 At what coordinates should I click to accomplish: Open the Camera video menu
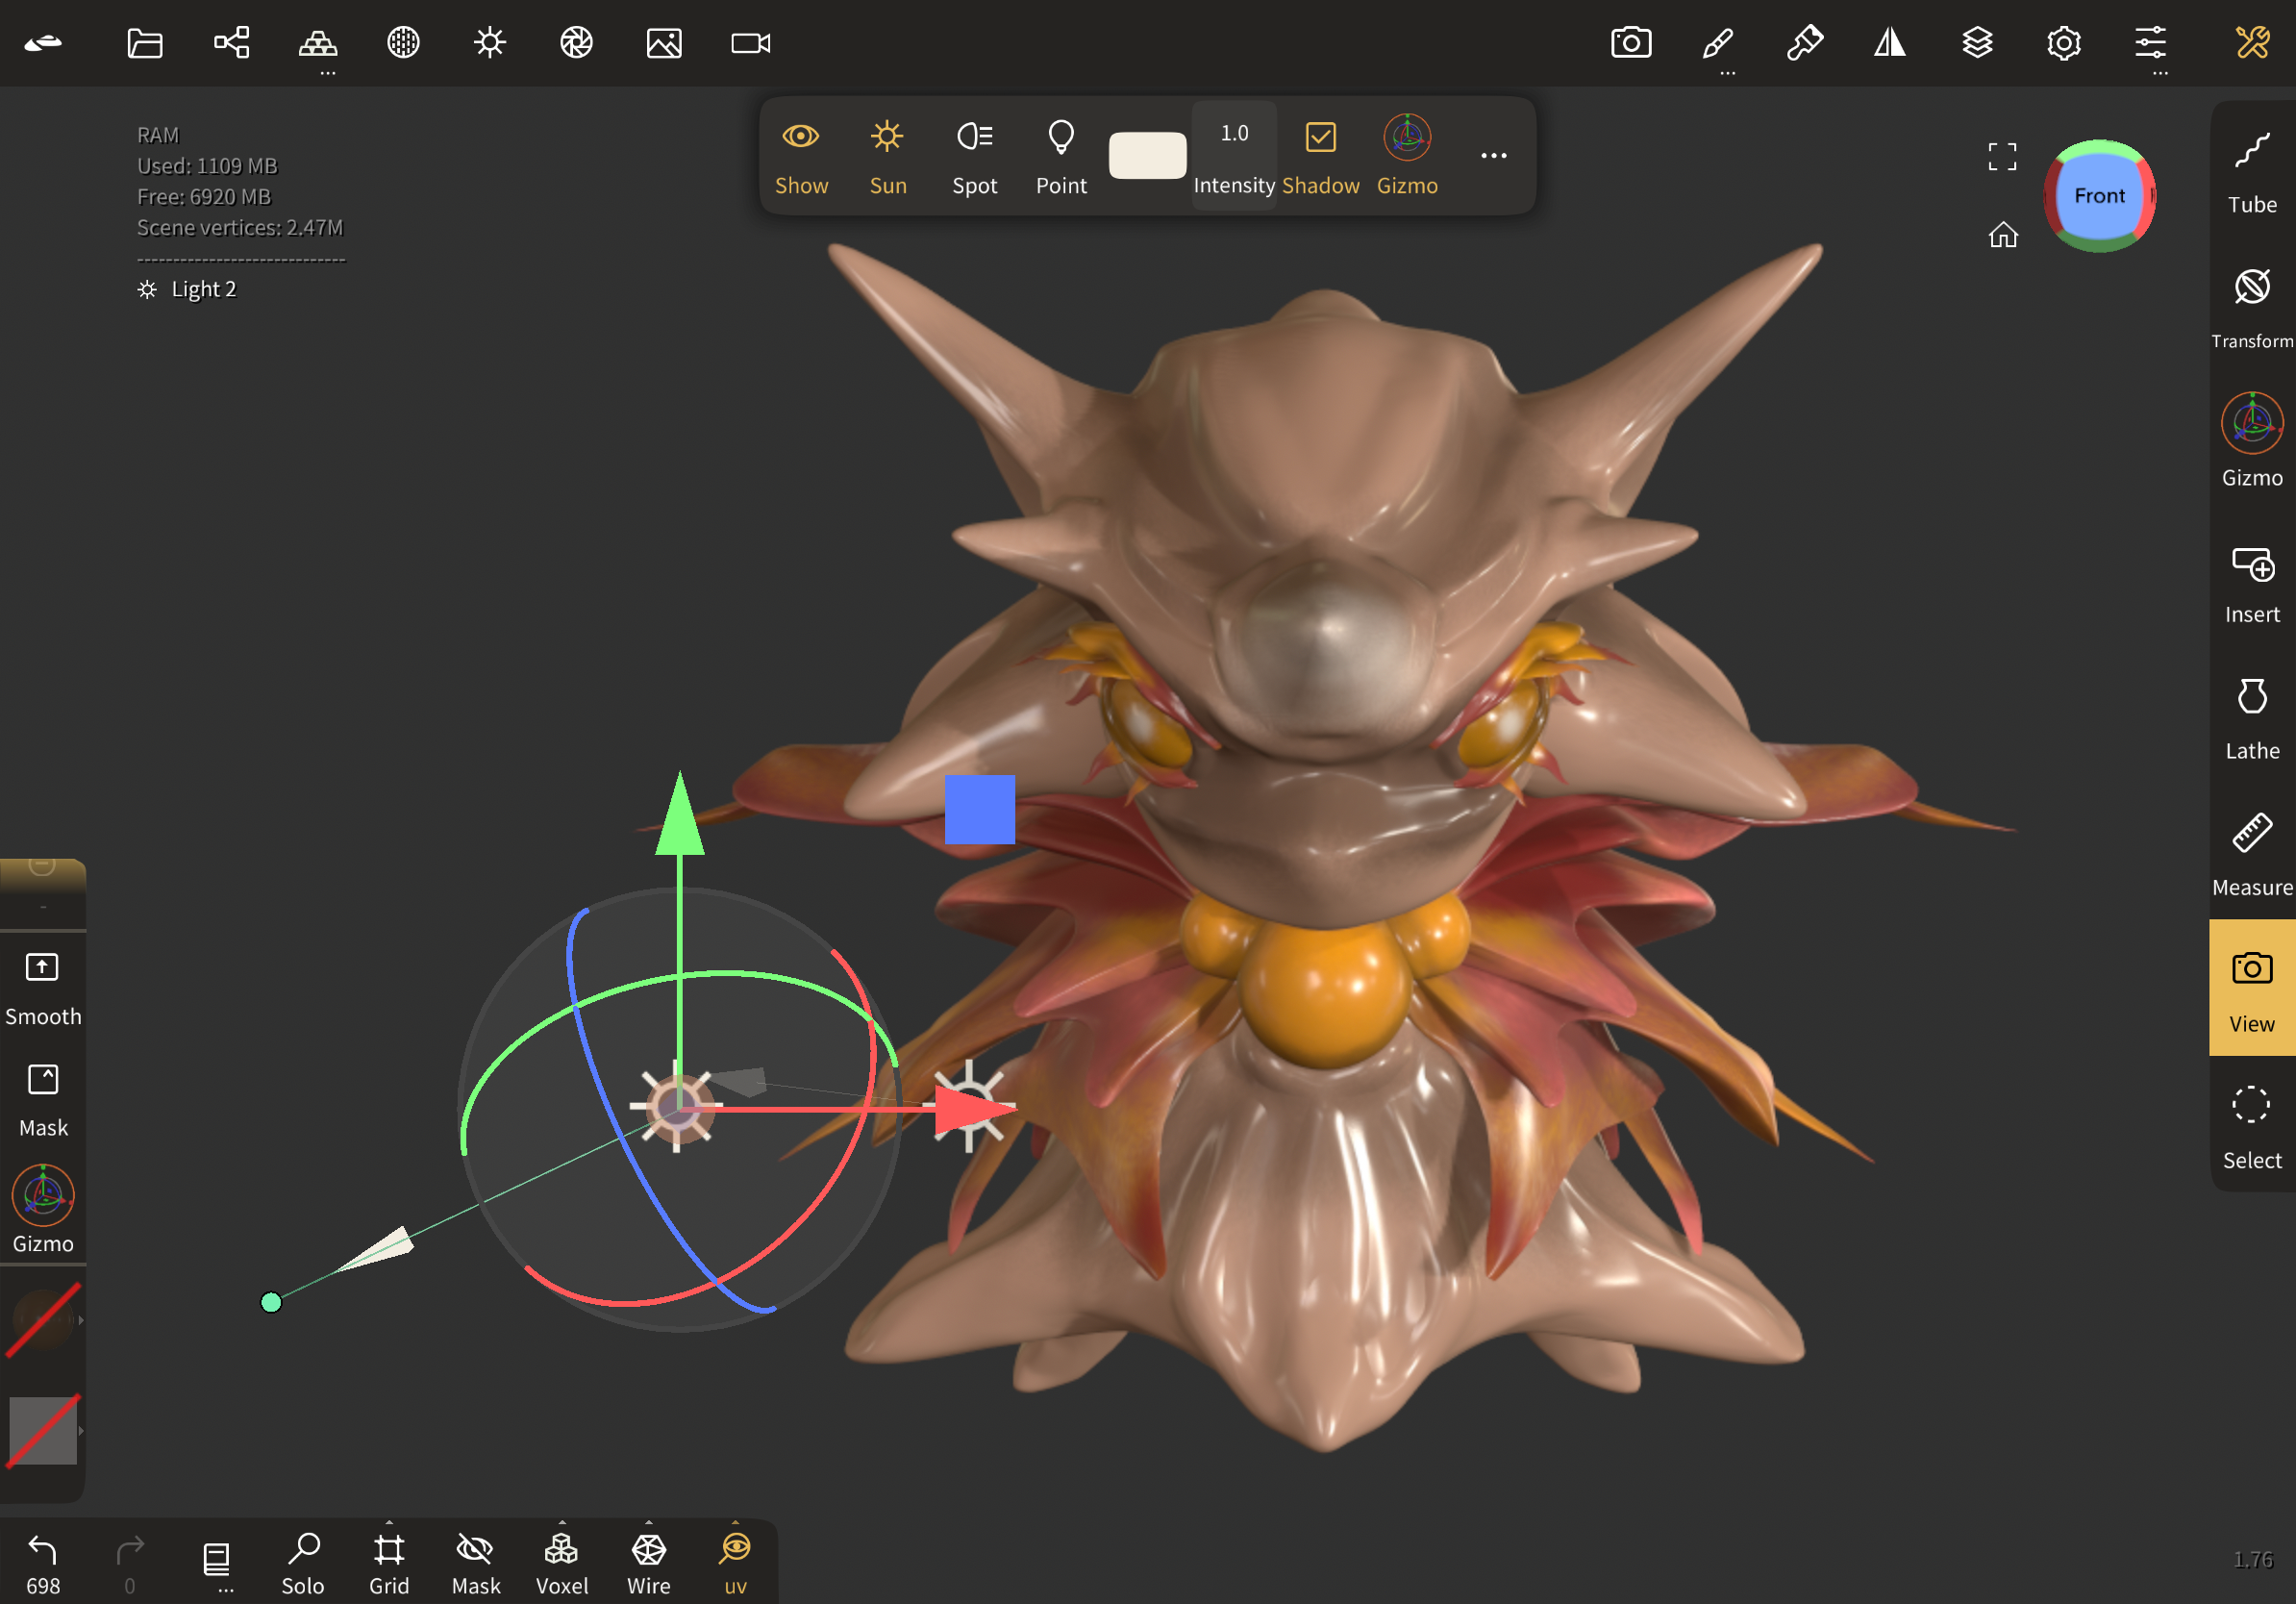click(x=751, y=43)
